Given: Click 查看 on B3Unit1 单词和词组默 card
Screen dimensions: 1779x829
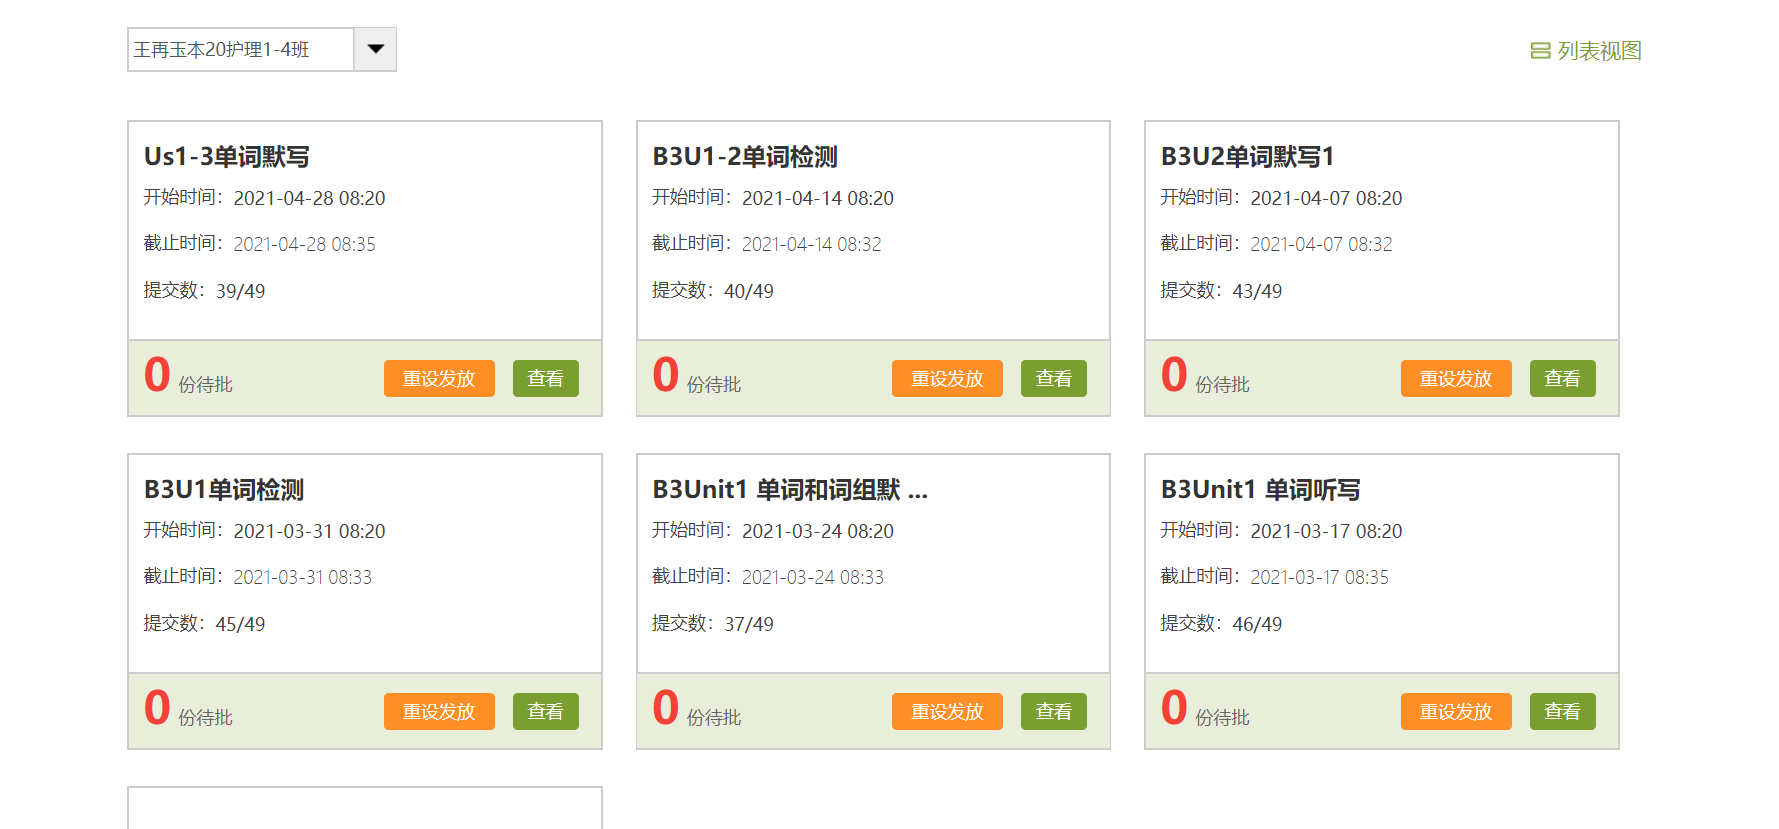Looking at the screenshot, I should point(1054,711).
